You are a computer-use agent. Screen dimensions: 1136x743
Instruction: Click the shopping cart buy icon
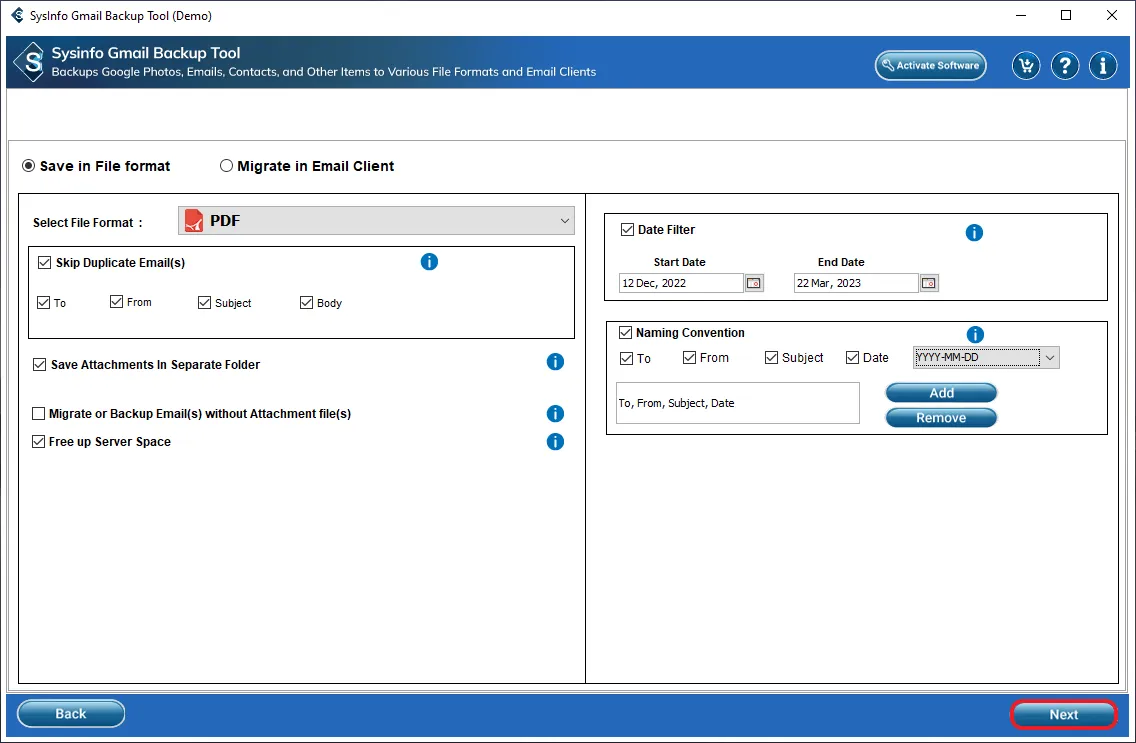tap(1025, 66)
